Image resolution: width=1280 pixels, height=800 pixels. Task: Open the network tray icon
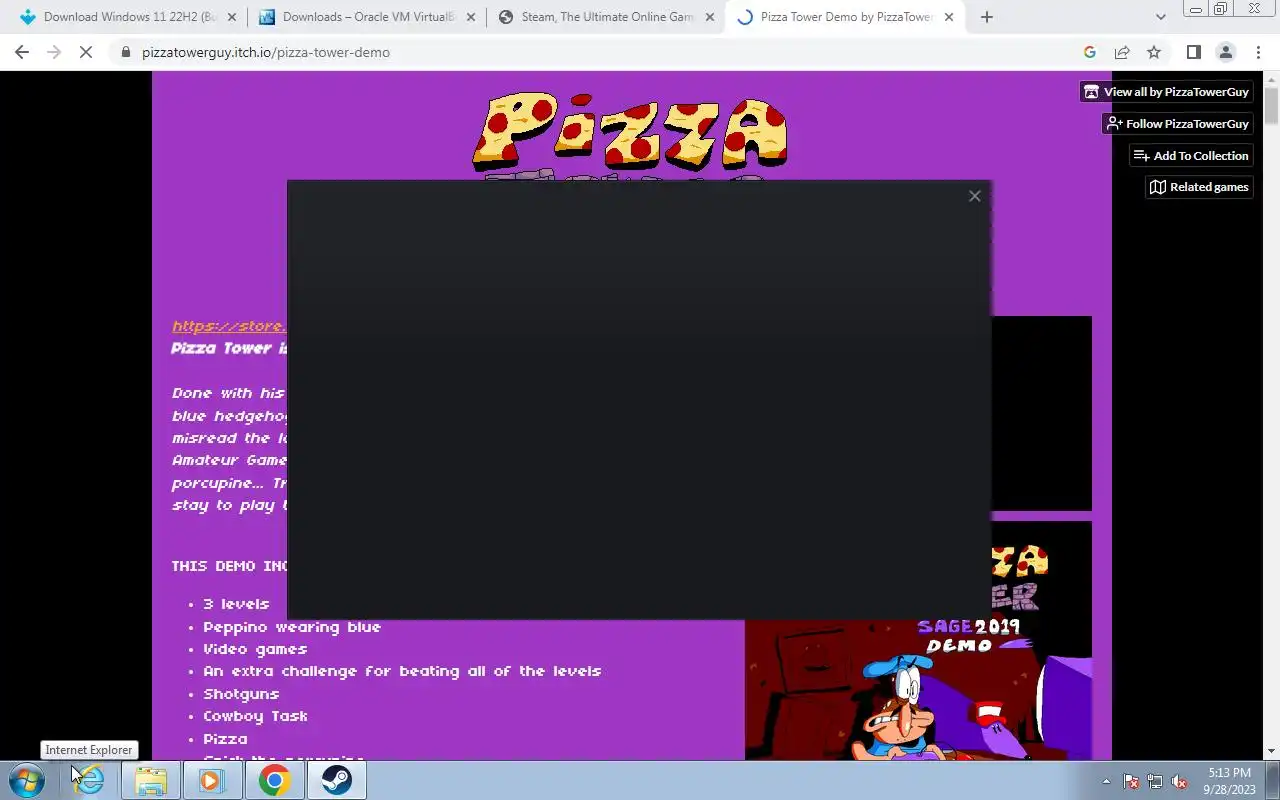coord(1155,781)
